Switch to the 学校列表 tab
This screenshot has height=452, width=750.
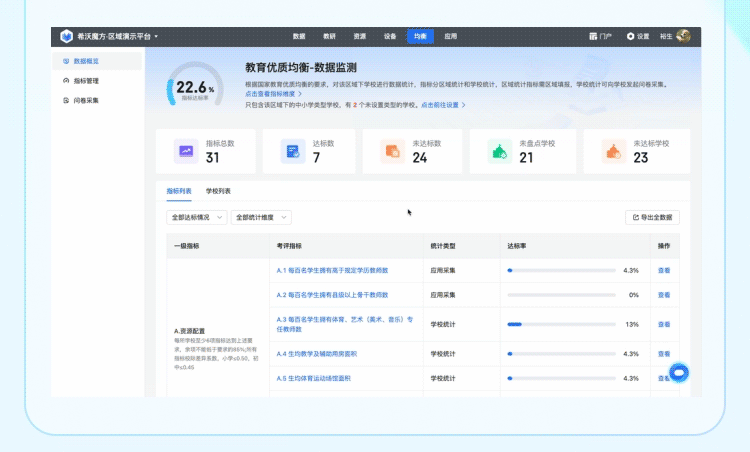click(x=218, y=190)
